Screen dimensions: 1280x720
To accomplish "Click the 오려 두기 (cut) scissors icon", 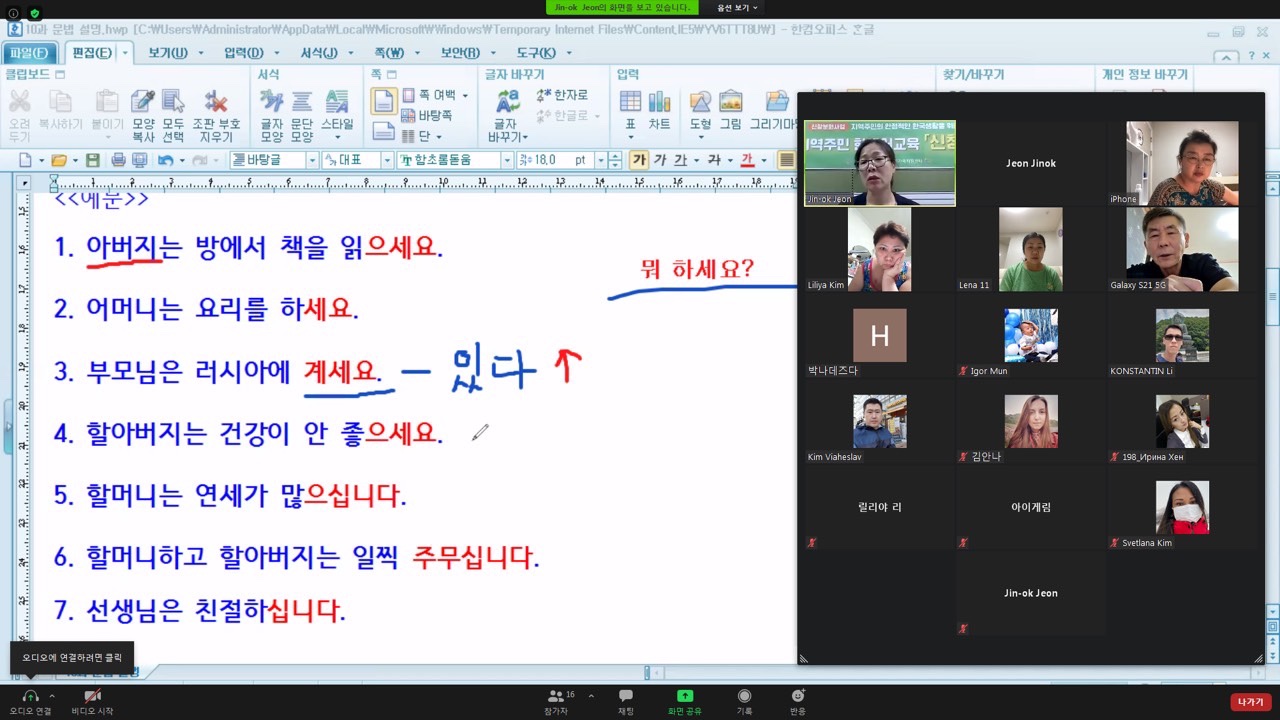I will [x=19, y=101].
